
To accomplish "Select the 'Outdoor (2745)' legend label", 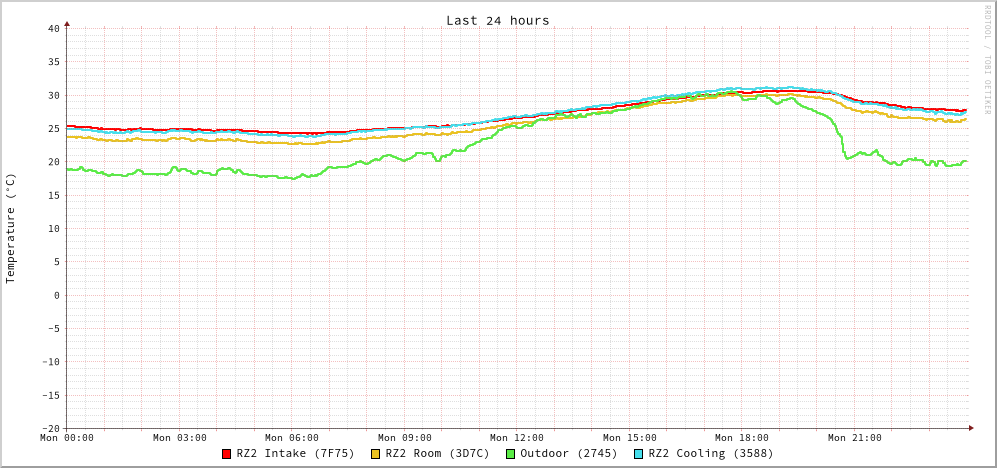I will (568, 454).
